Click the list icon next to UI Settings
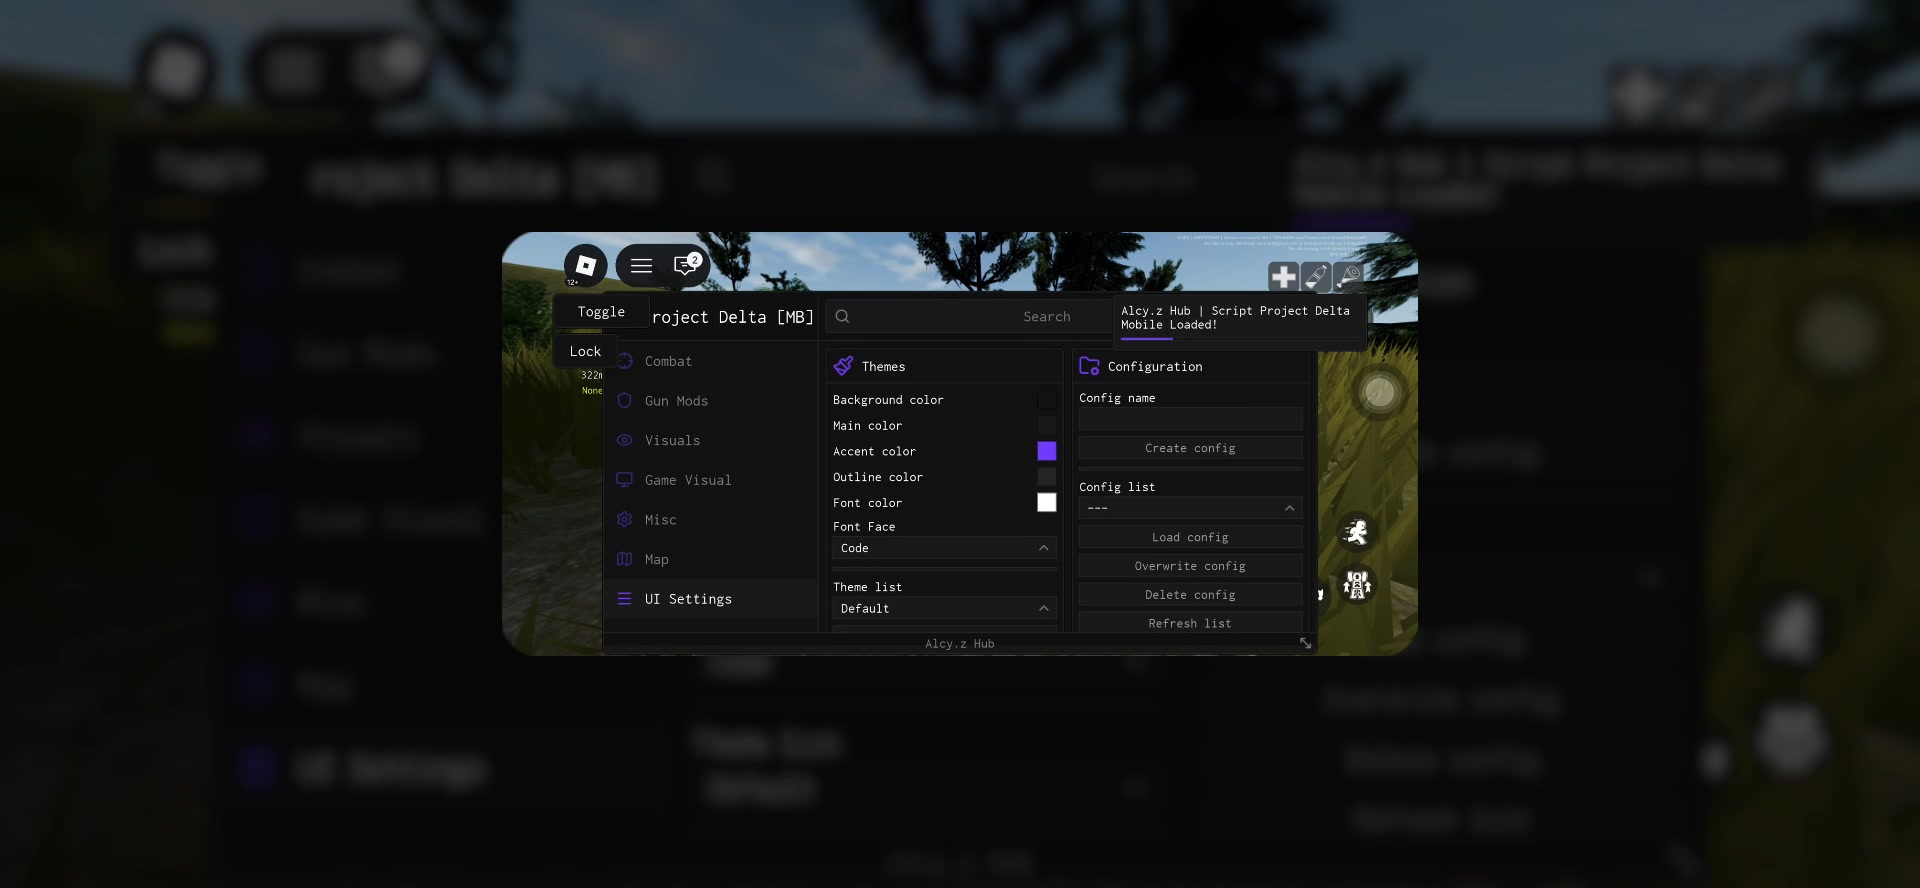 (x=624, y=599)
